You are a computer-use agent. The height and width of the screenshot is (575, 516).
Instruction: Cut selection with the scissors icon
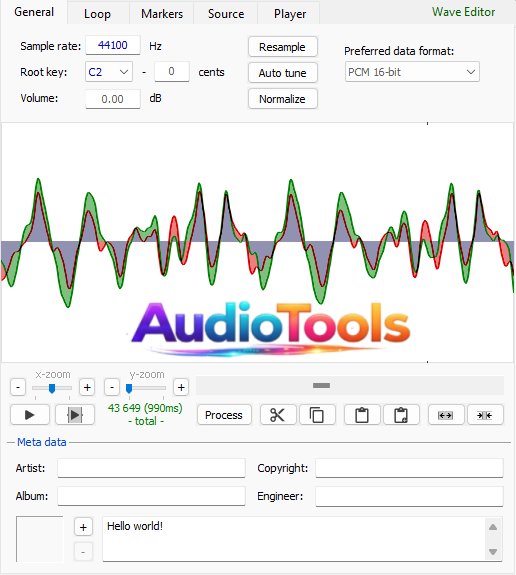pyautogui.click(x=278, y=415)
